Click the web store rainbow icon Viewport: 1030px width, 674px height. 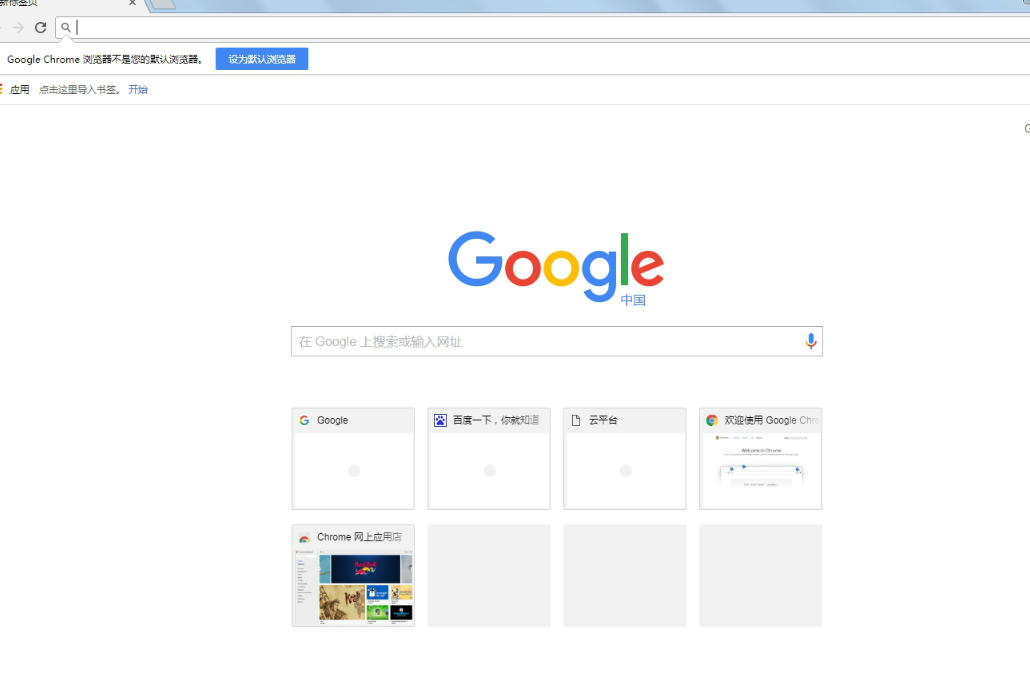(x=304, y=538)
